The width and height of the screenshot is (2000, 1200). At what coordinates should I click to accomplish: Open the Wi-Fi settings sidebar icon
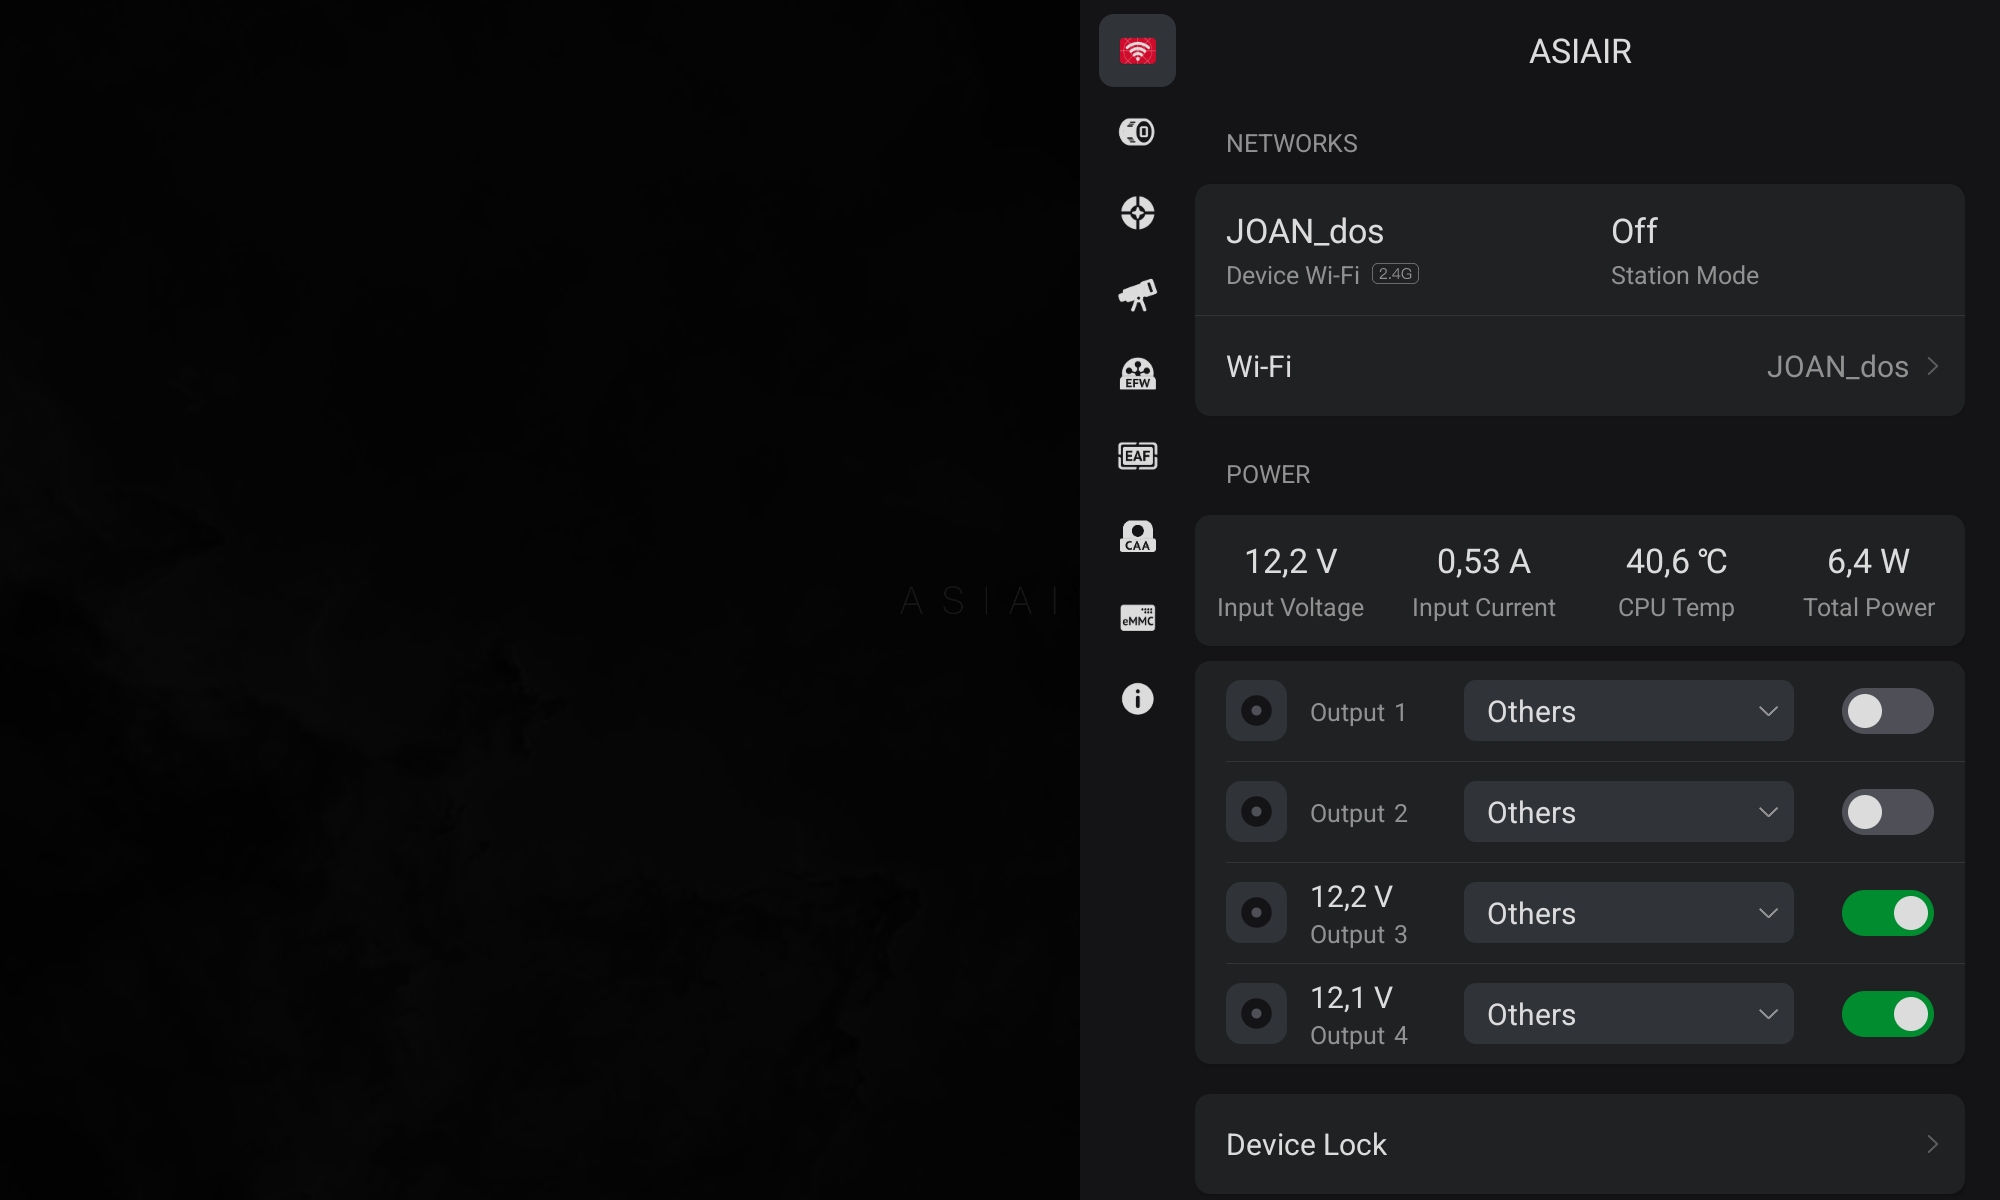(1137, 50)
